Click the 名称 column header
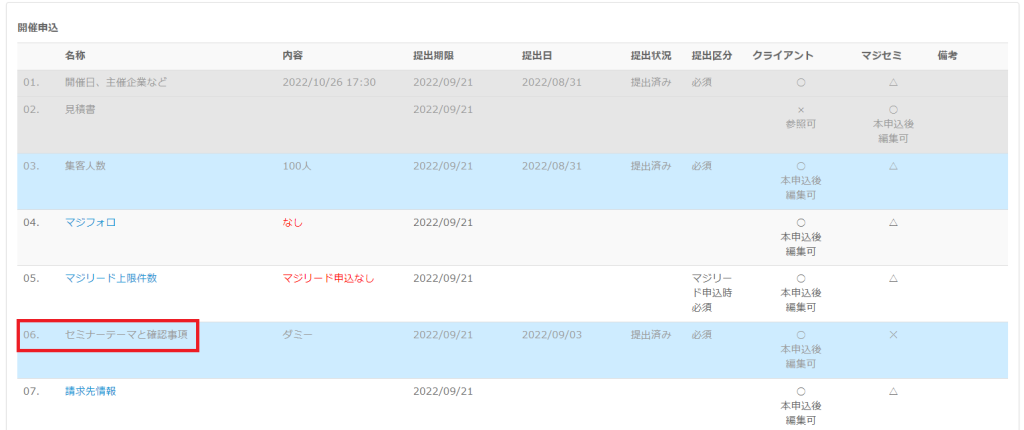The width and height of the screenshot is (1024, 430). [x=75, y=55]
